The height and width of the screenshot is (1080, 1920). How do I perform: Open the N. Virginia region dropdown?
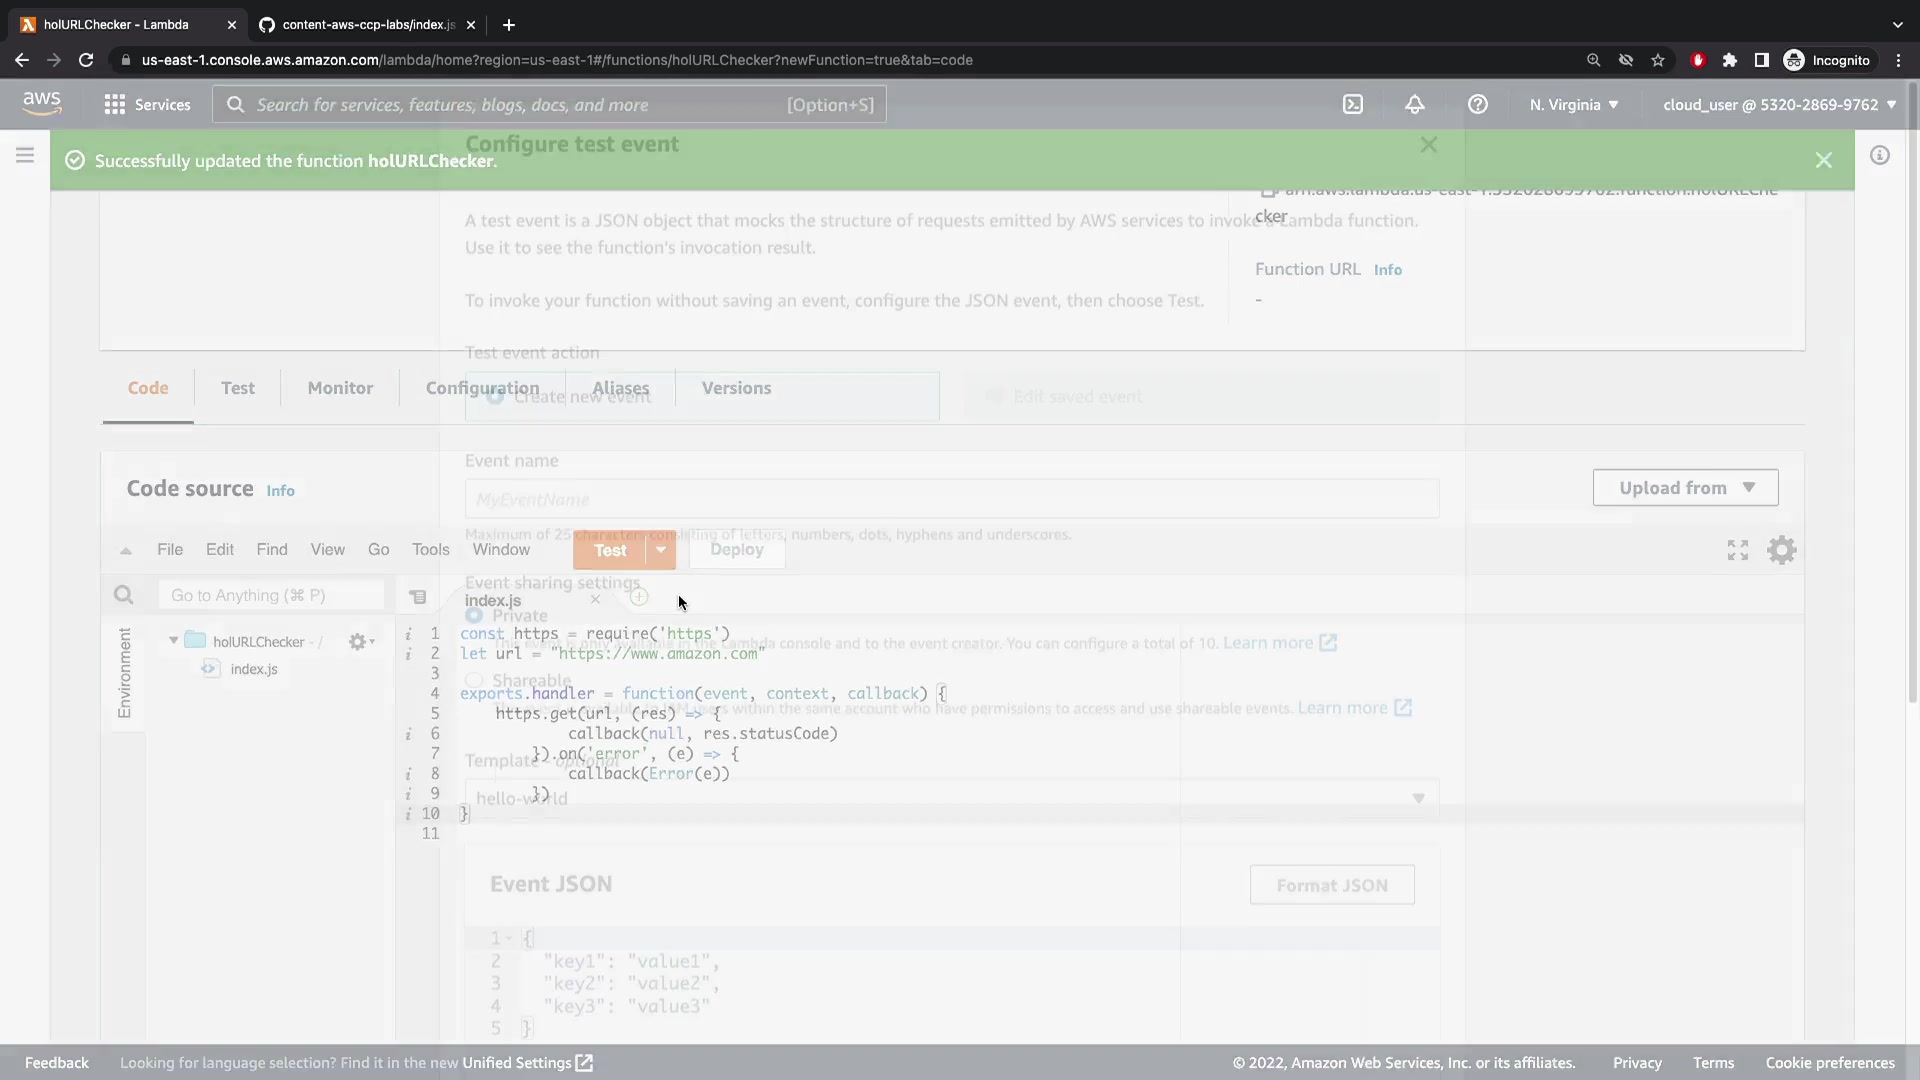pos(1573,105)
